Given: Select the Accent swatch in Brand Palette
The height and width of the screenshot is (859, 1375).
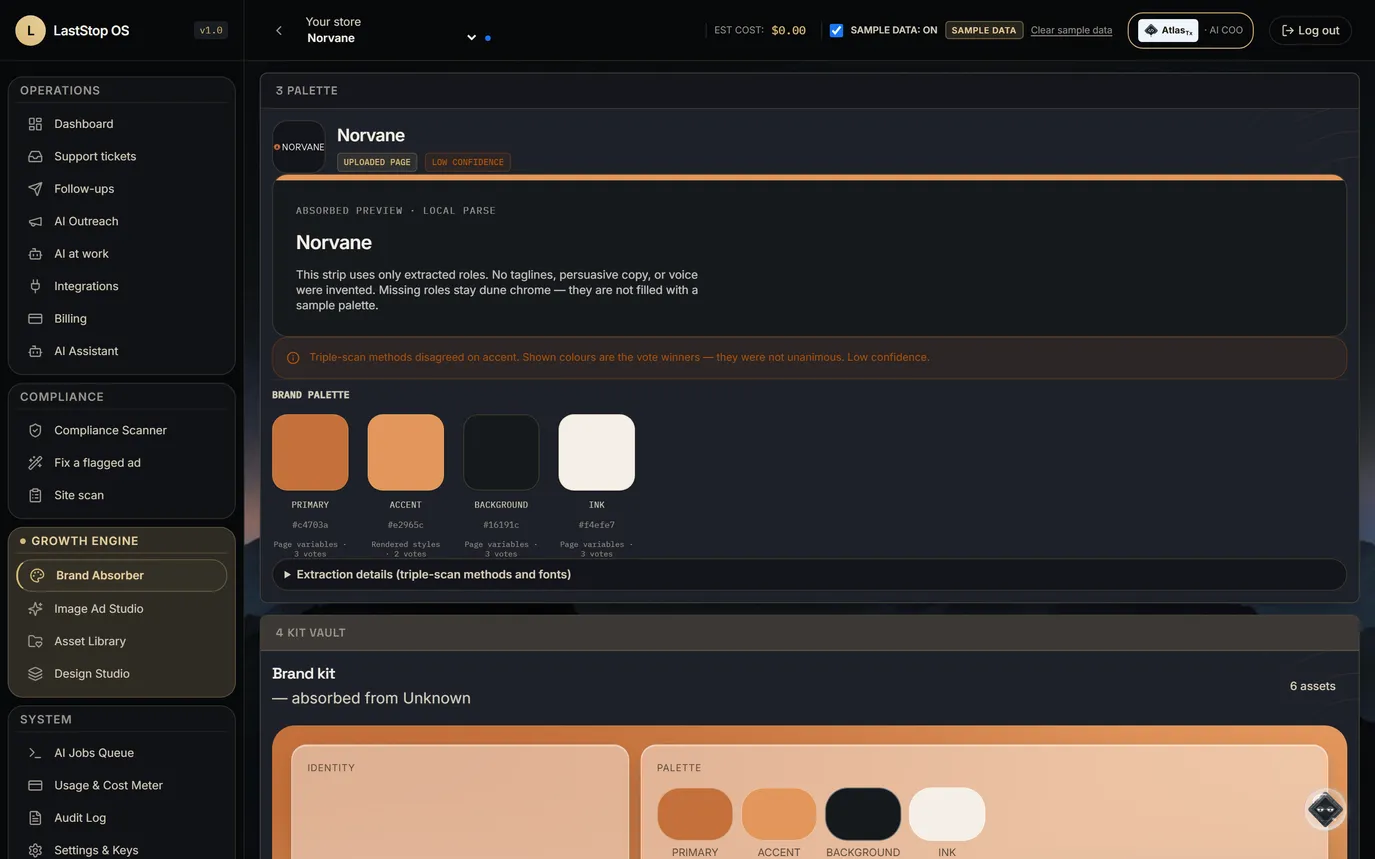Looking at the screenshot, I should coord(406,453).
